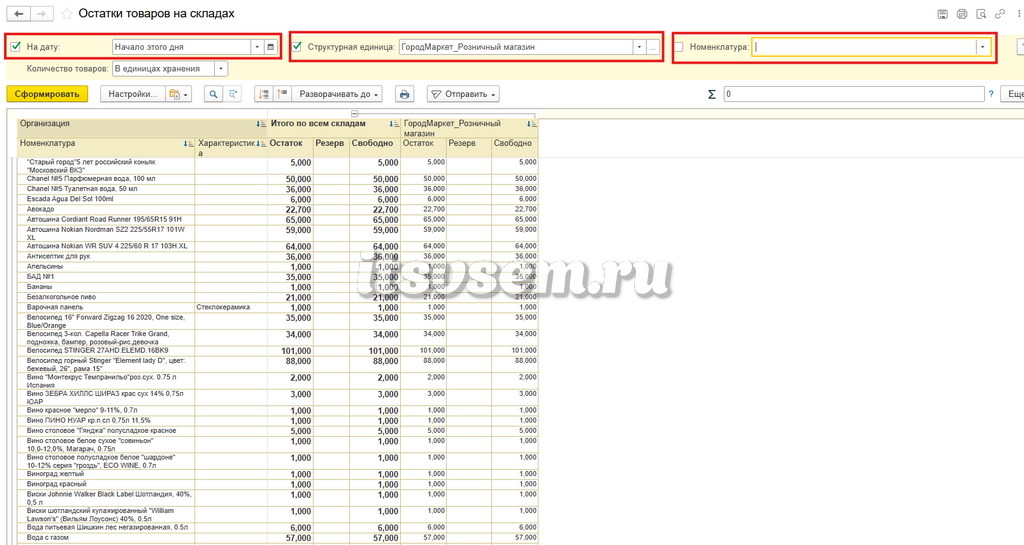Enable the Номенклатура filter checkbox
Screen dimensions: 1024x545
[679, 47]
